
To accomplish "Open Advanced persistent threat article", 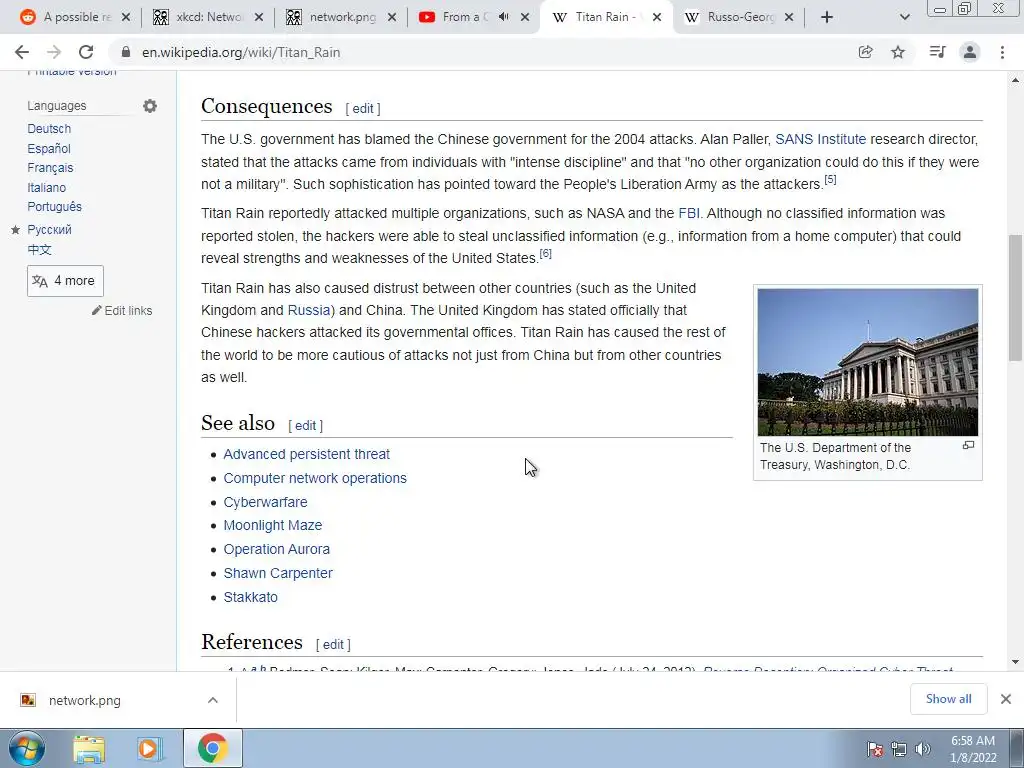I will pyautogui.click(x=306, y=454).
